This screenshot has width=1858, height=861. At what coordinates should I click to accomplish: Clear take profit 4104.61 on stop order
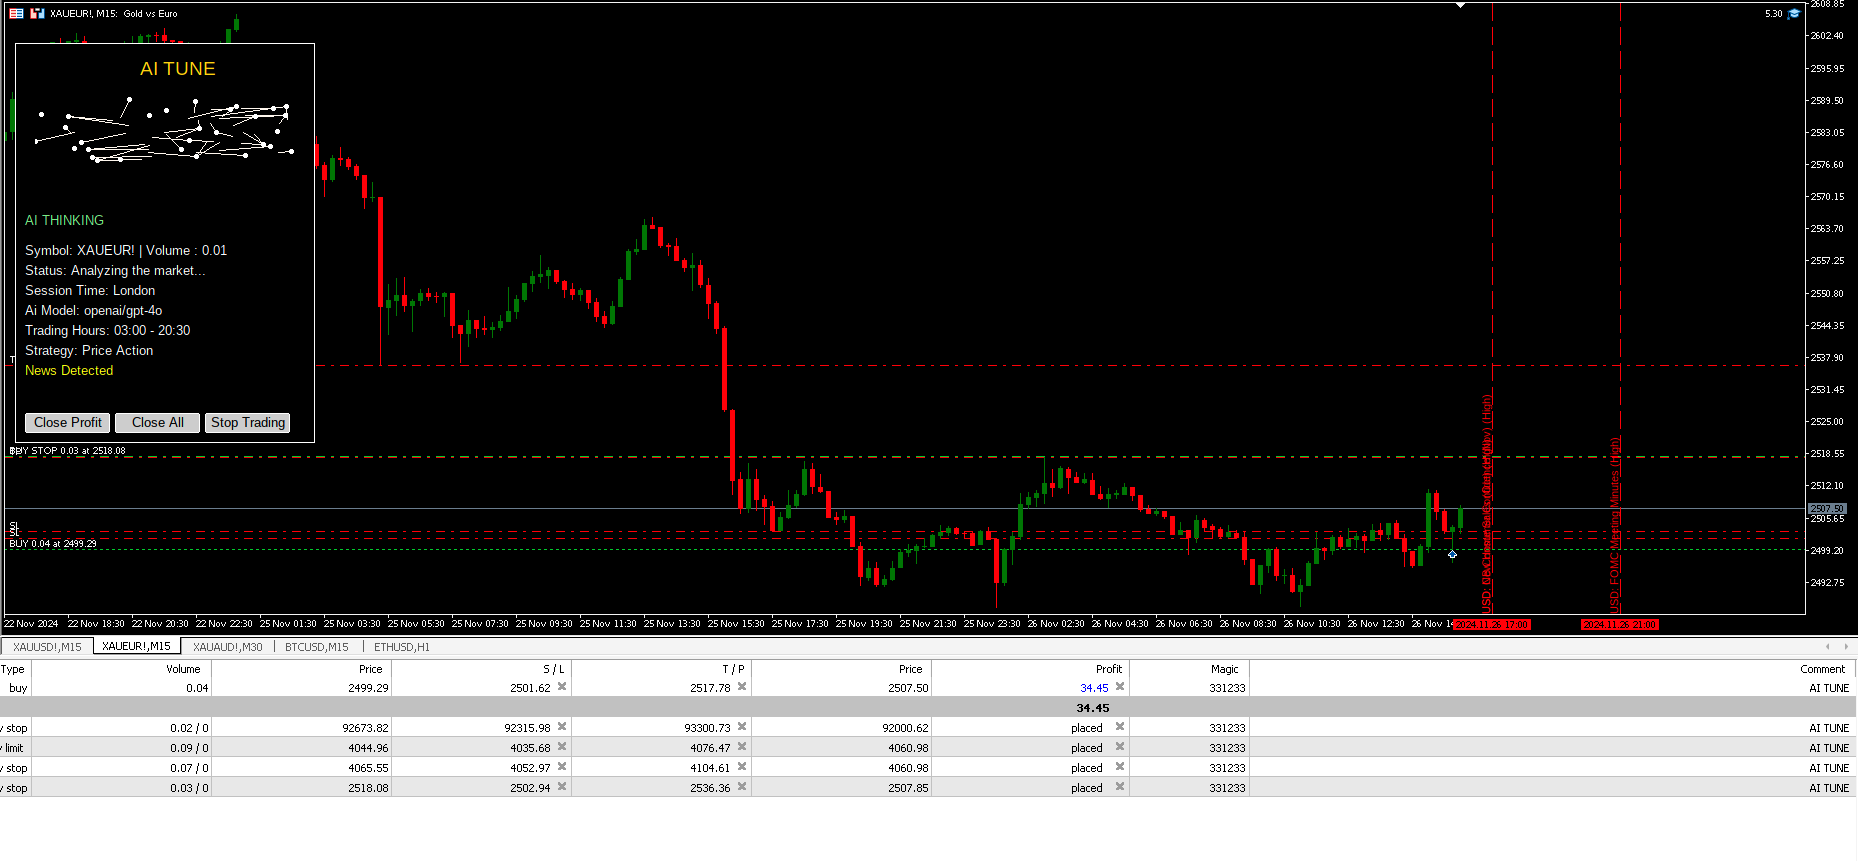[742, 767]
